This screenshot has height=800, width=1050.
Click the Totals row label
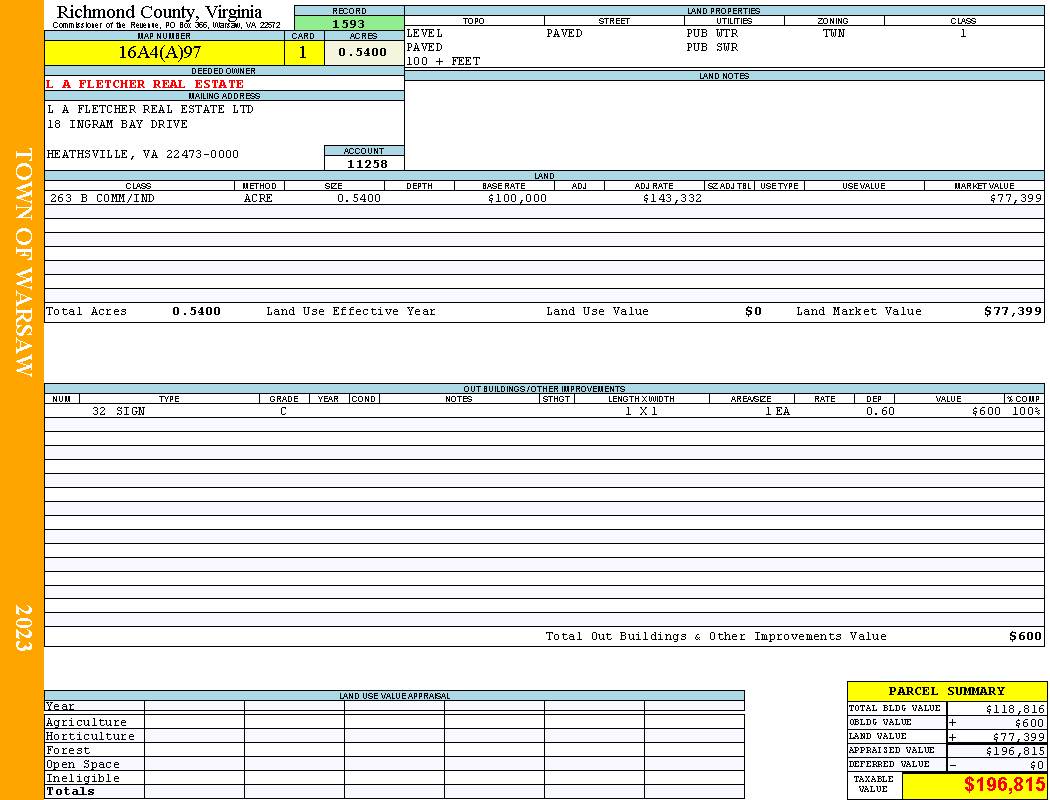point(70,791)
